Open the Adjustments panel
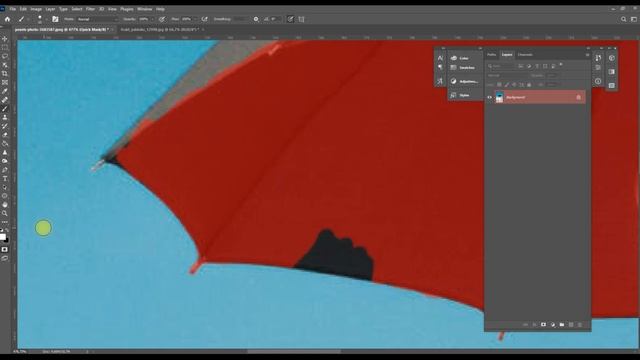 [464, 82]
